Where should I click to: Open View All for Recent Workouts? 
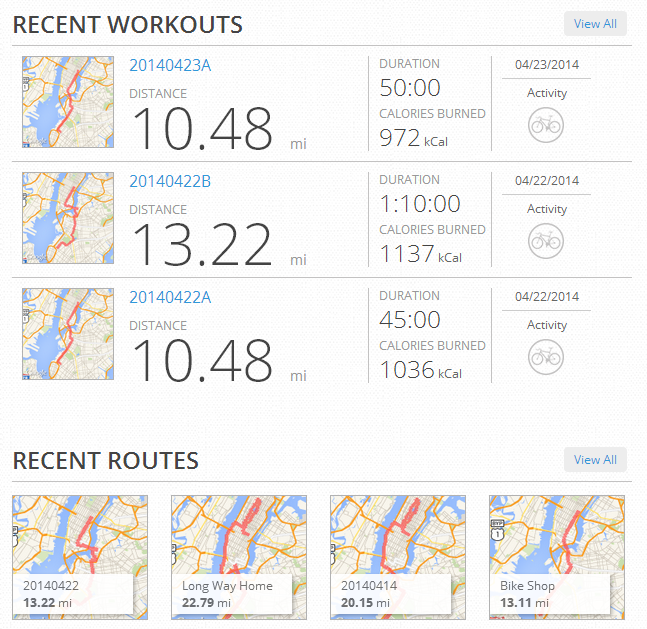click(595, 24)
